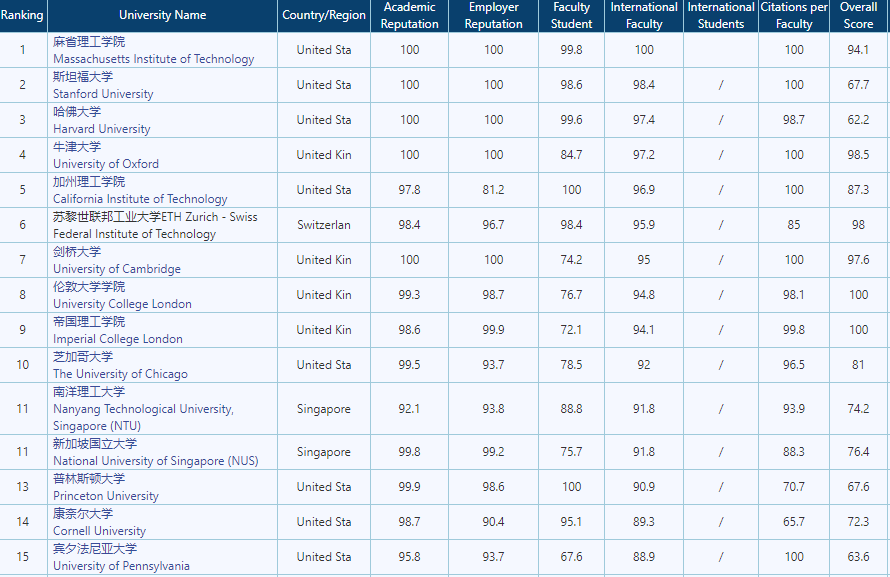Click Imperial College London link

click(117, 339)
